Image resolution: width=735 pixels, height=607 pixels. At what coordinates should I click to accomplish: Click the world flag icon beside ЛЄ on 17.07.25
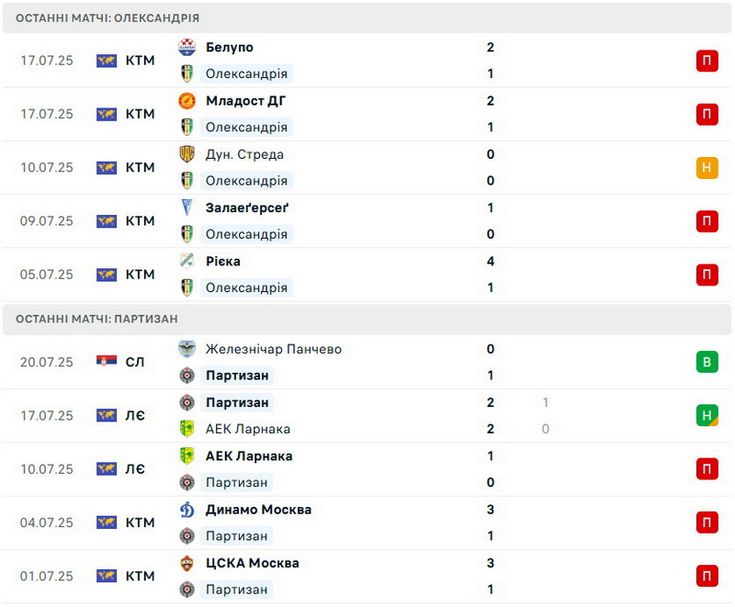point(106,415)
